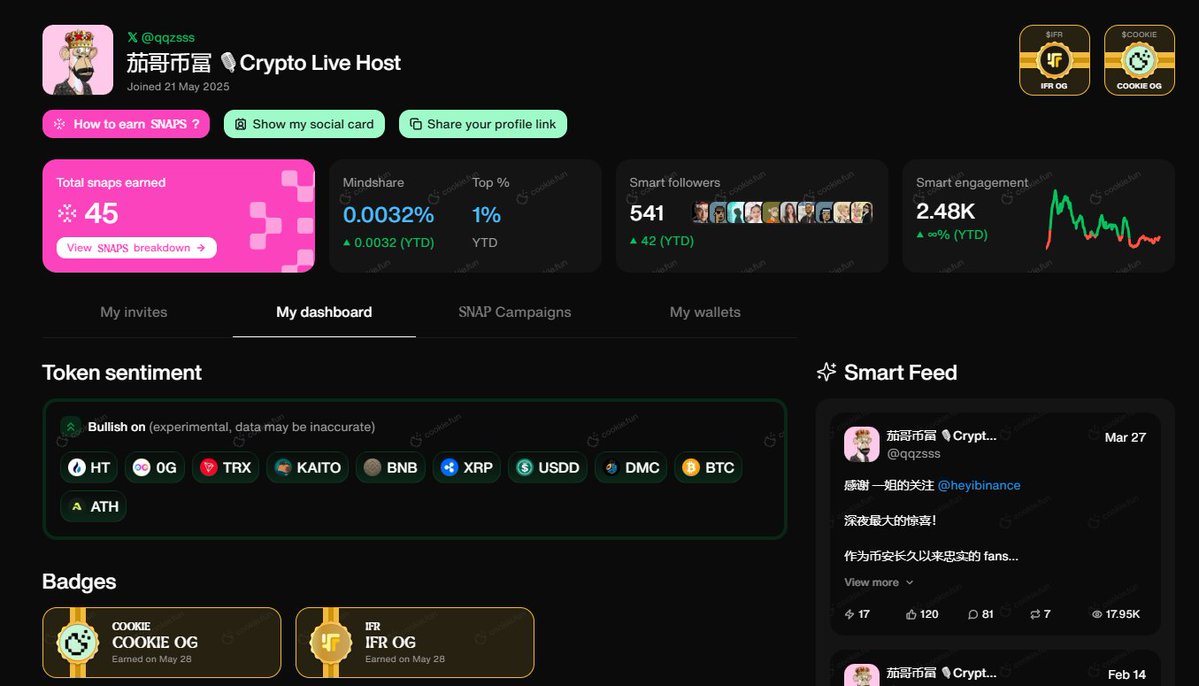
Task: Open the @qqzsss X profile link
Action: coord(161,37)
